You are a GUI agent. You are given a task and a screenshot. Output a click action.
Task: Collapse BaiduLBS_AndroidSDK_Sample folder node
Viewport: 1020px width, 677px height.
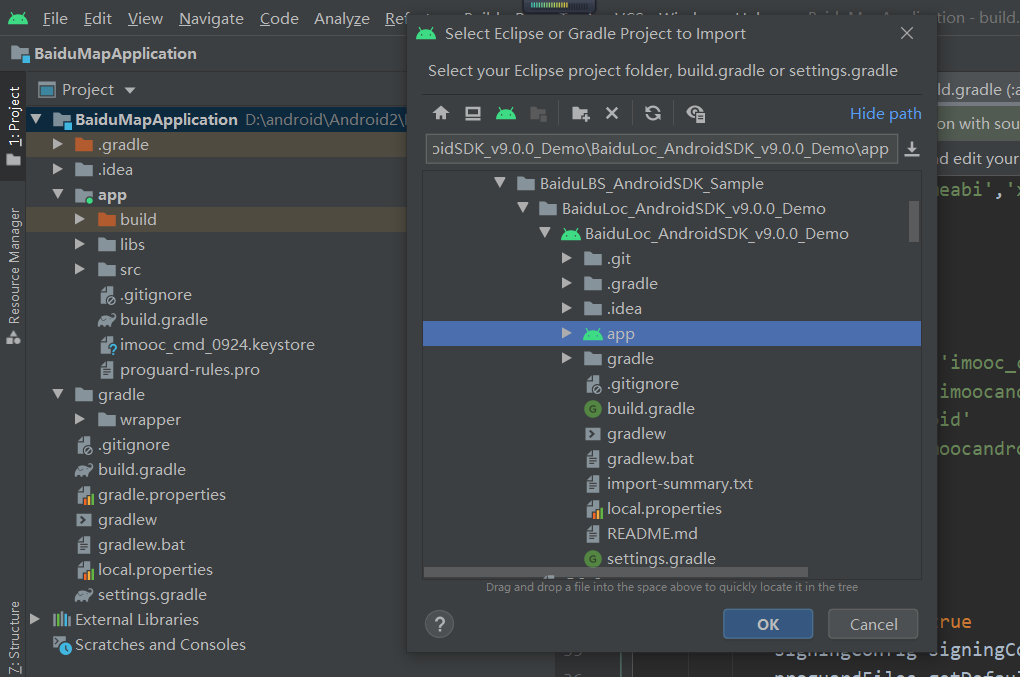click(500, 184)
